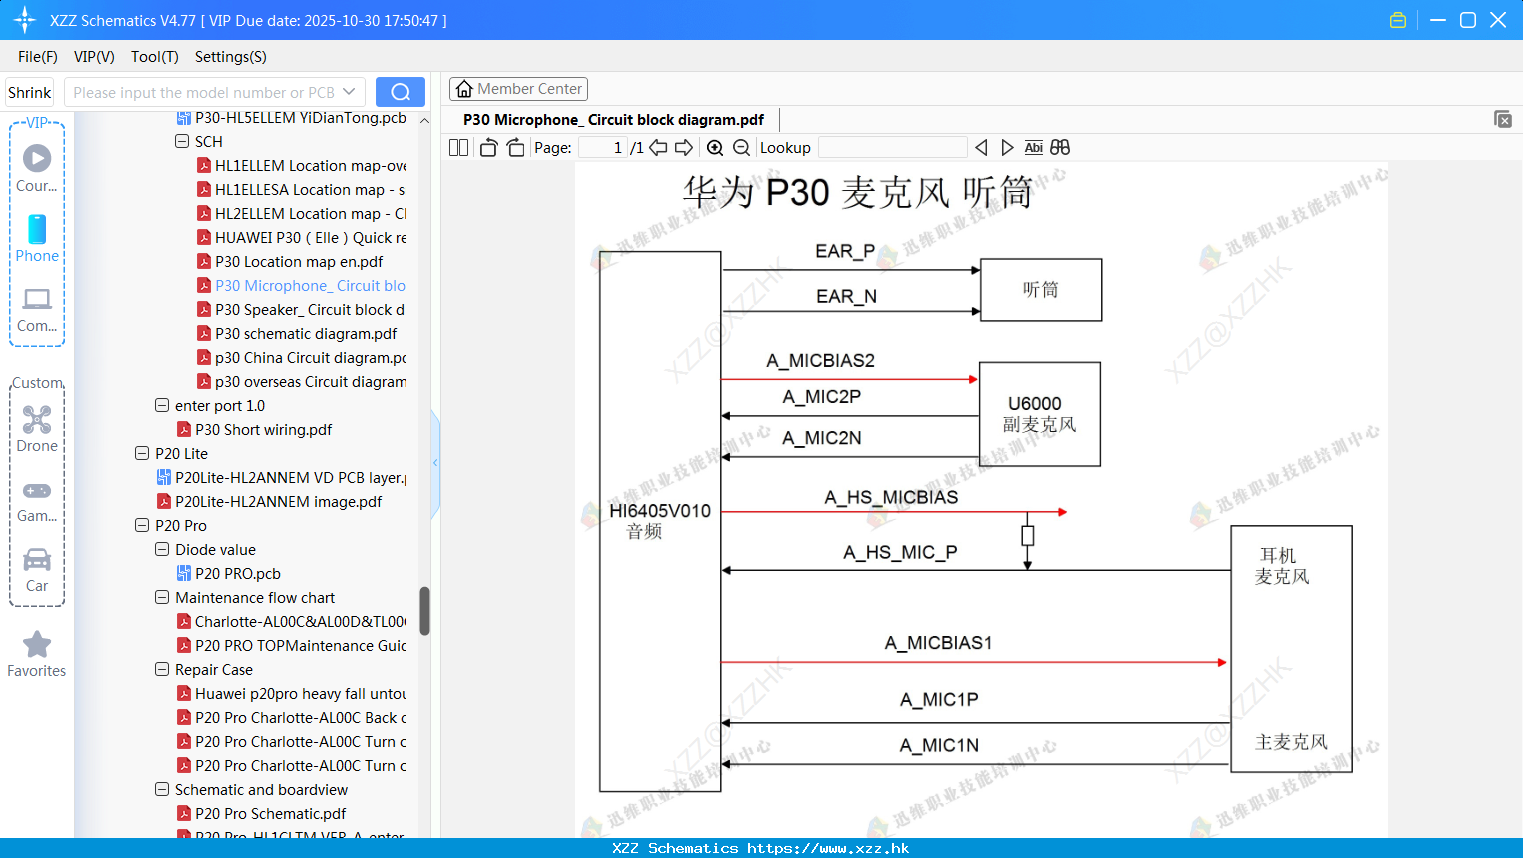Open P20Lite-HL2ANNEM VD PCB layer file
The image size is (1523, 858).
[281, 478]
